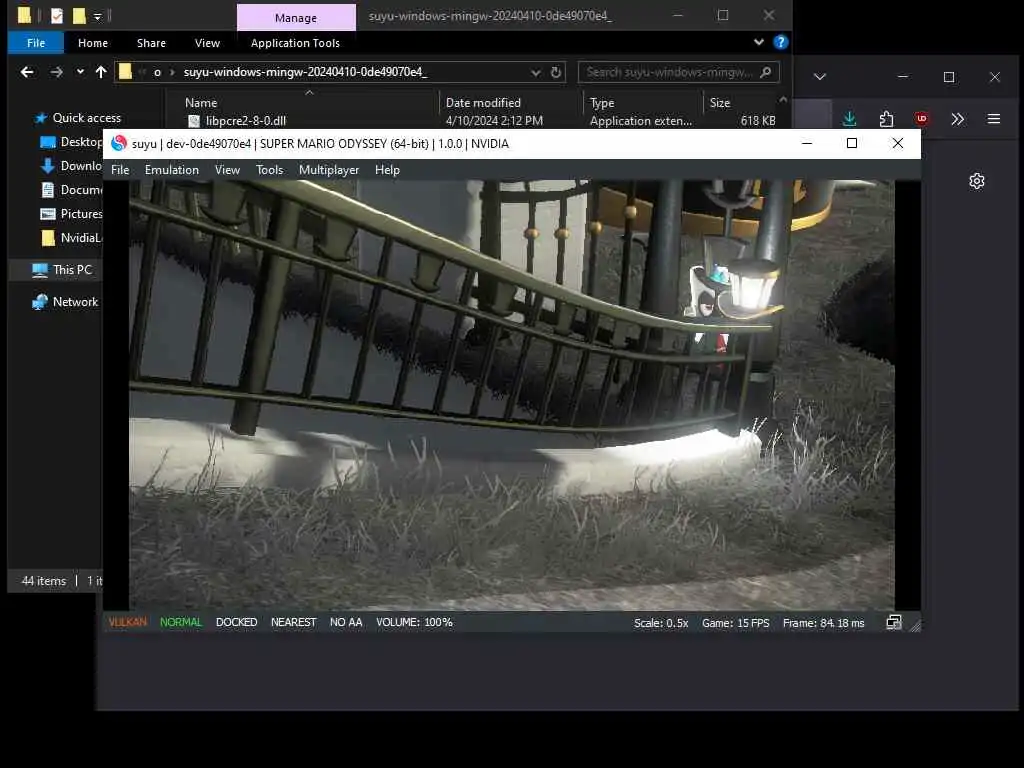Image resolution: width=1024 pixels, height=768 pixels.
Task: Click the search magnifier icon in Explorer
Action: [x=766, y=72]
